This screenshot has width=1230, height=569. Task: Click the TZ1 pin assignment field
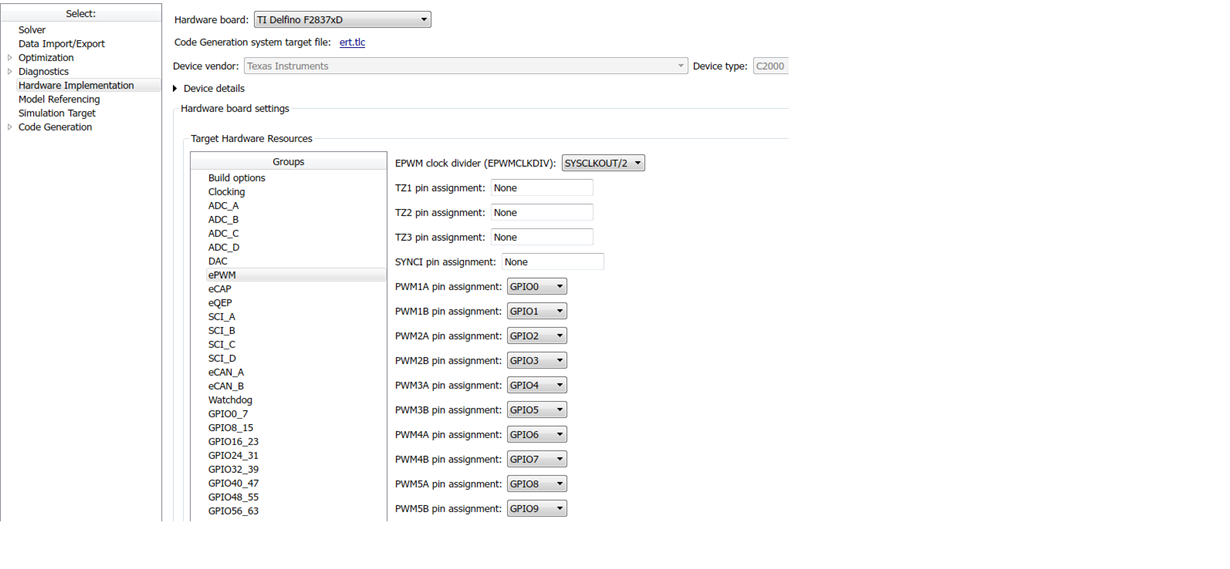pyautogui.click(x=542, y=188)
